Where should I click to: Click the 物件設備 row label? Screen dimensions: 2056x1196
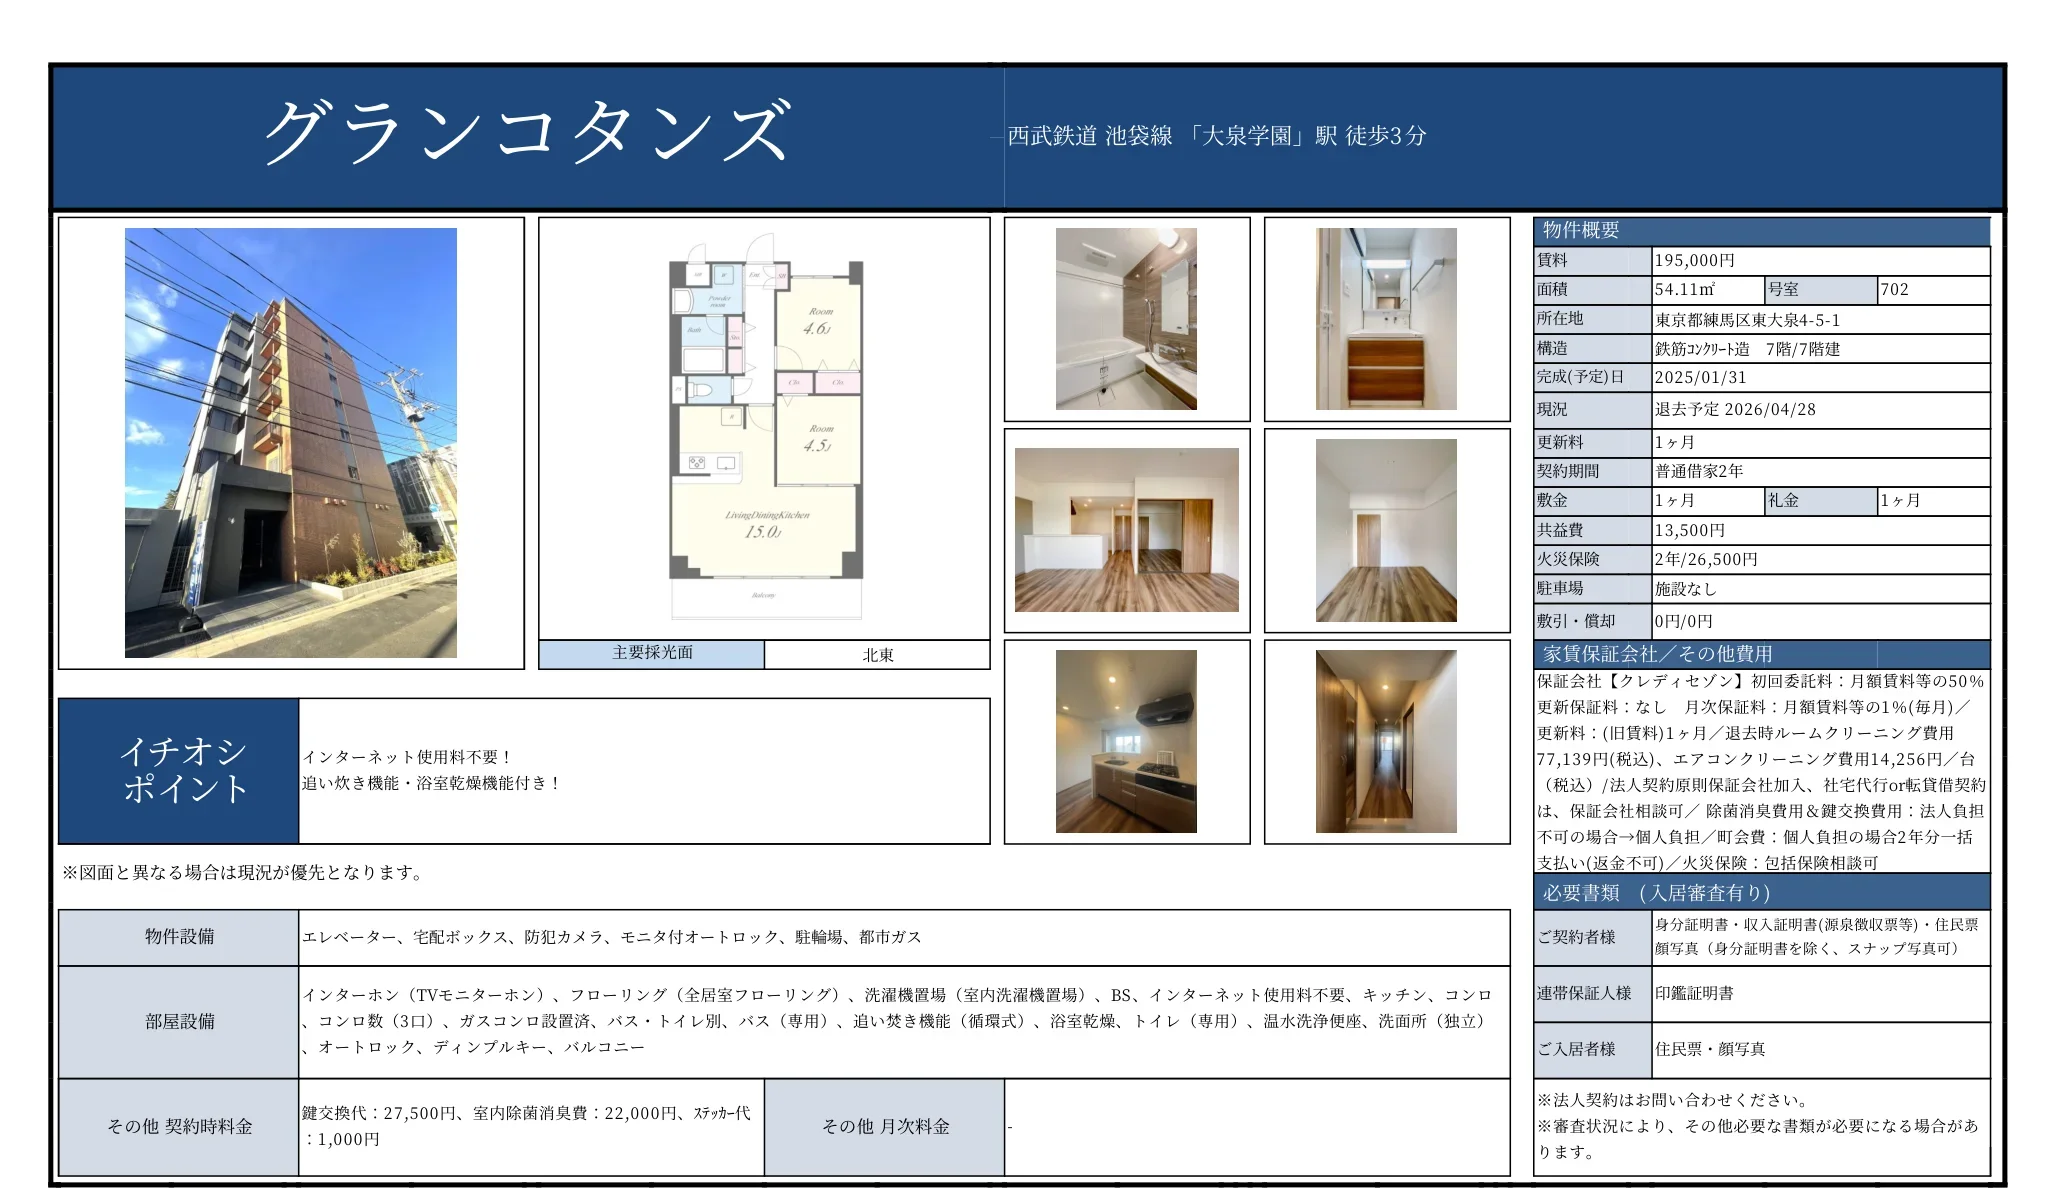(179, 937)
